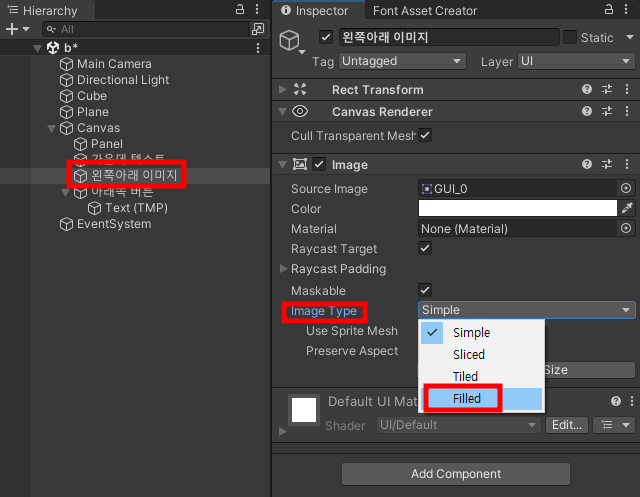The width and height of the screenshot is (640, 497).
Task: Click the Canvas Renderer eye icon
Action: pyautogui.click(x=300, y=111)
